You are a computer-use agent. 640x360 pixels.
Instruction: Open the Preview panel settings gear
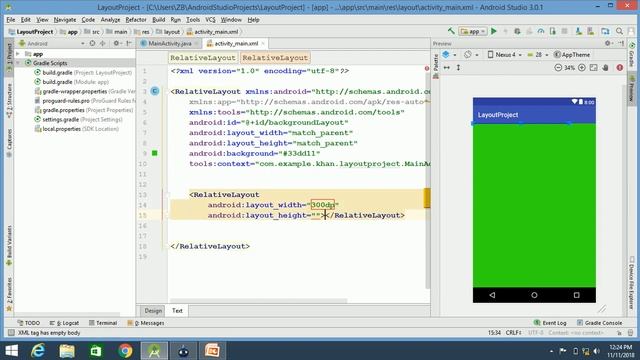pyautogui.click(x=608, y=43)
